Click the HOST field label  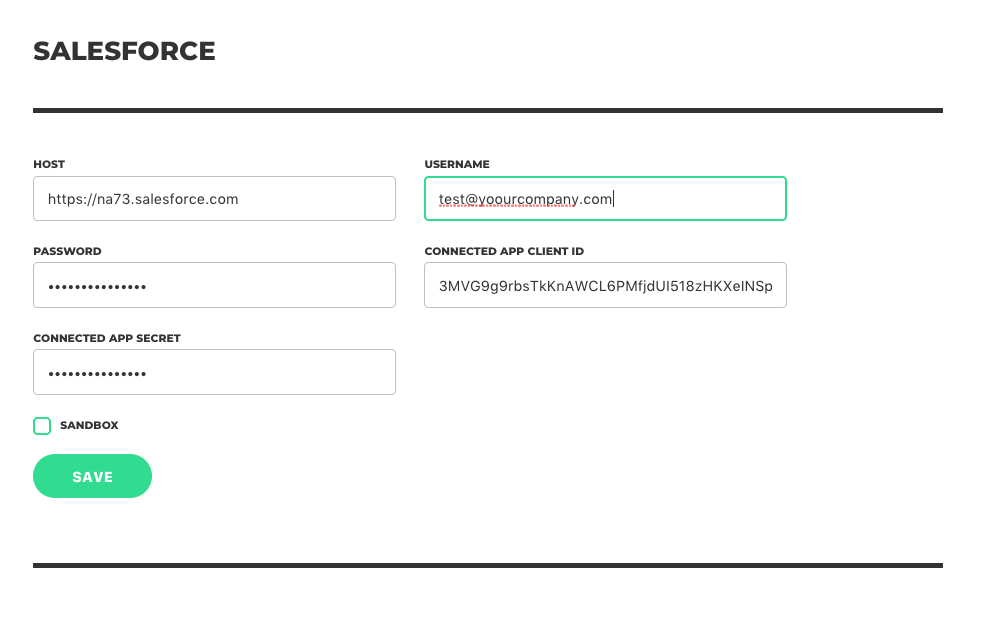(49, 164)
